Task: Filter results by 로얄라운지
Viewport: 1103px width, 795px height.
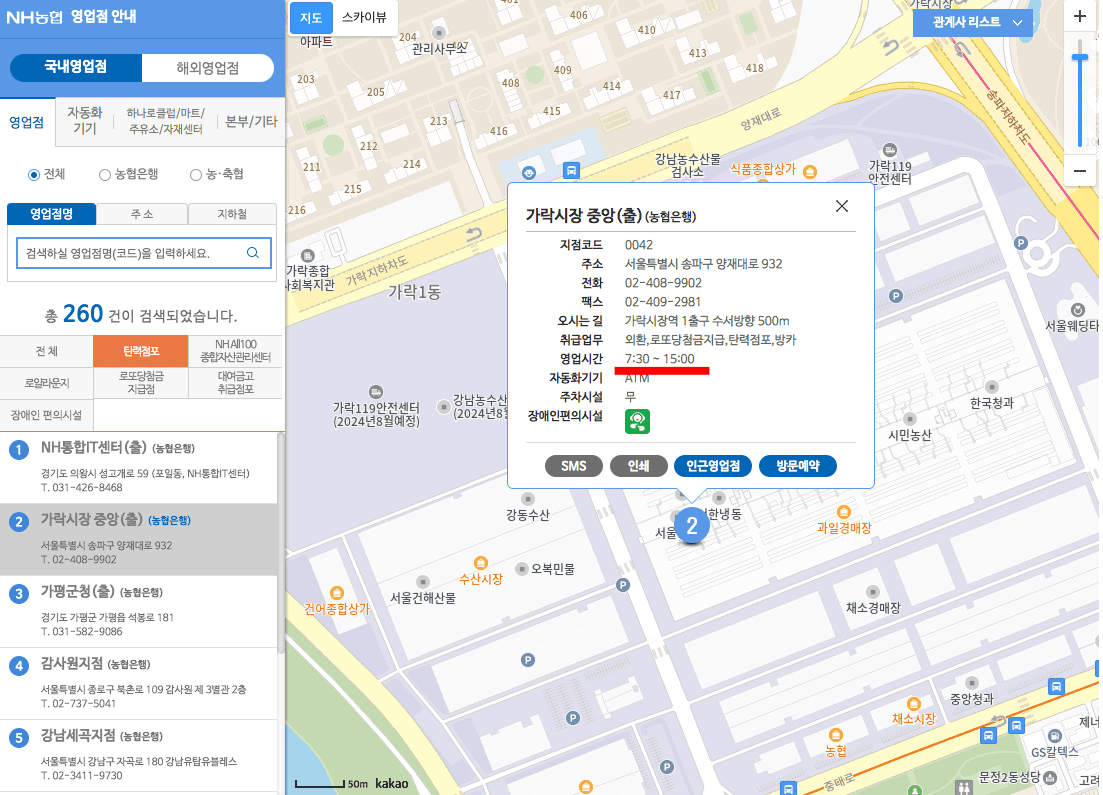Action: click(x=46, y=383)
